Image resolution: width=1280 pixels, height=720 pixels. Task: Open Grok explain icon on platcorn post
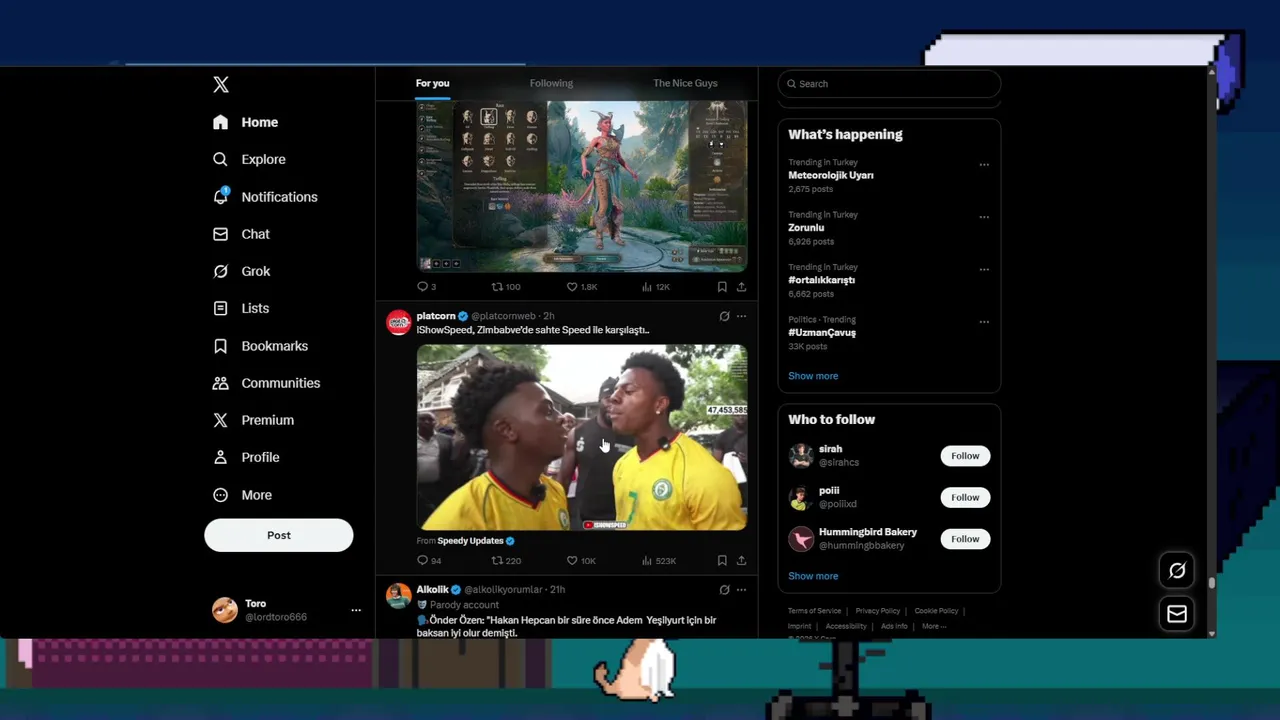click(x=724, y=316)
